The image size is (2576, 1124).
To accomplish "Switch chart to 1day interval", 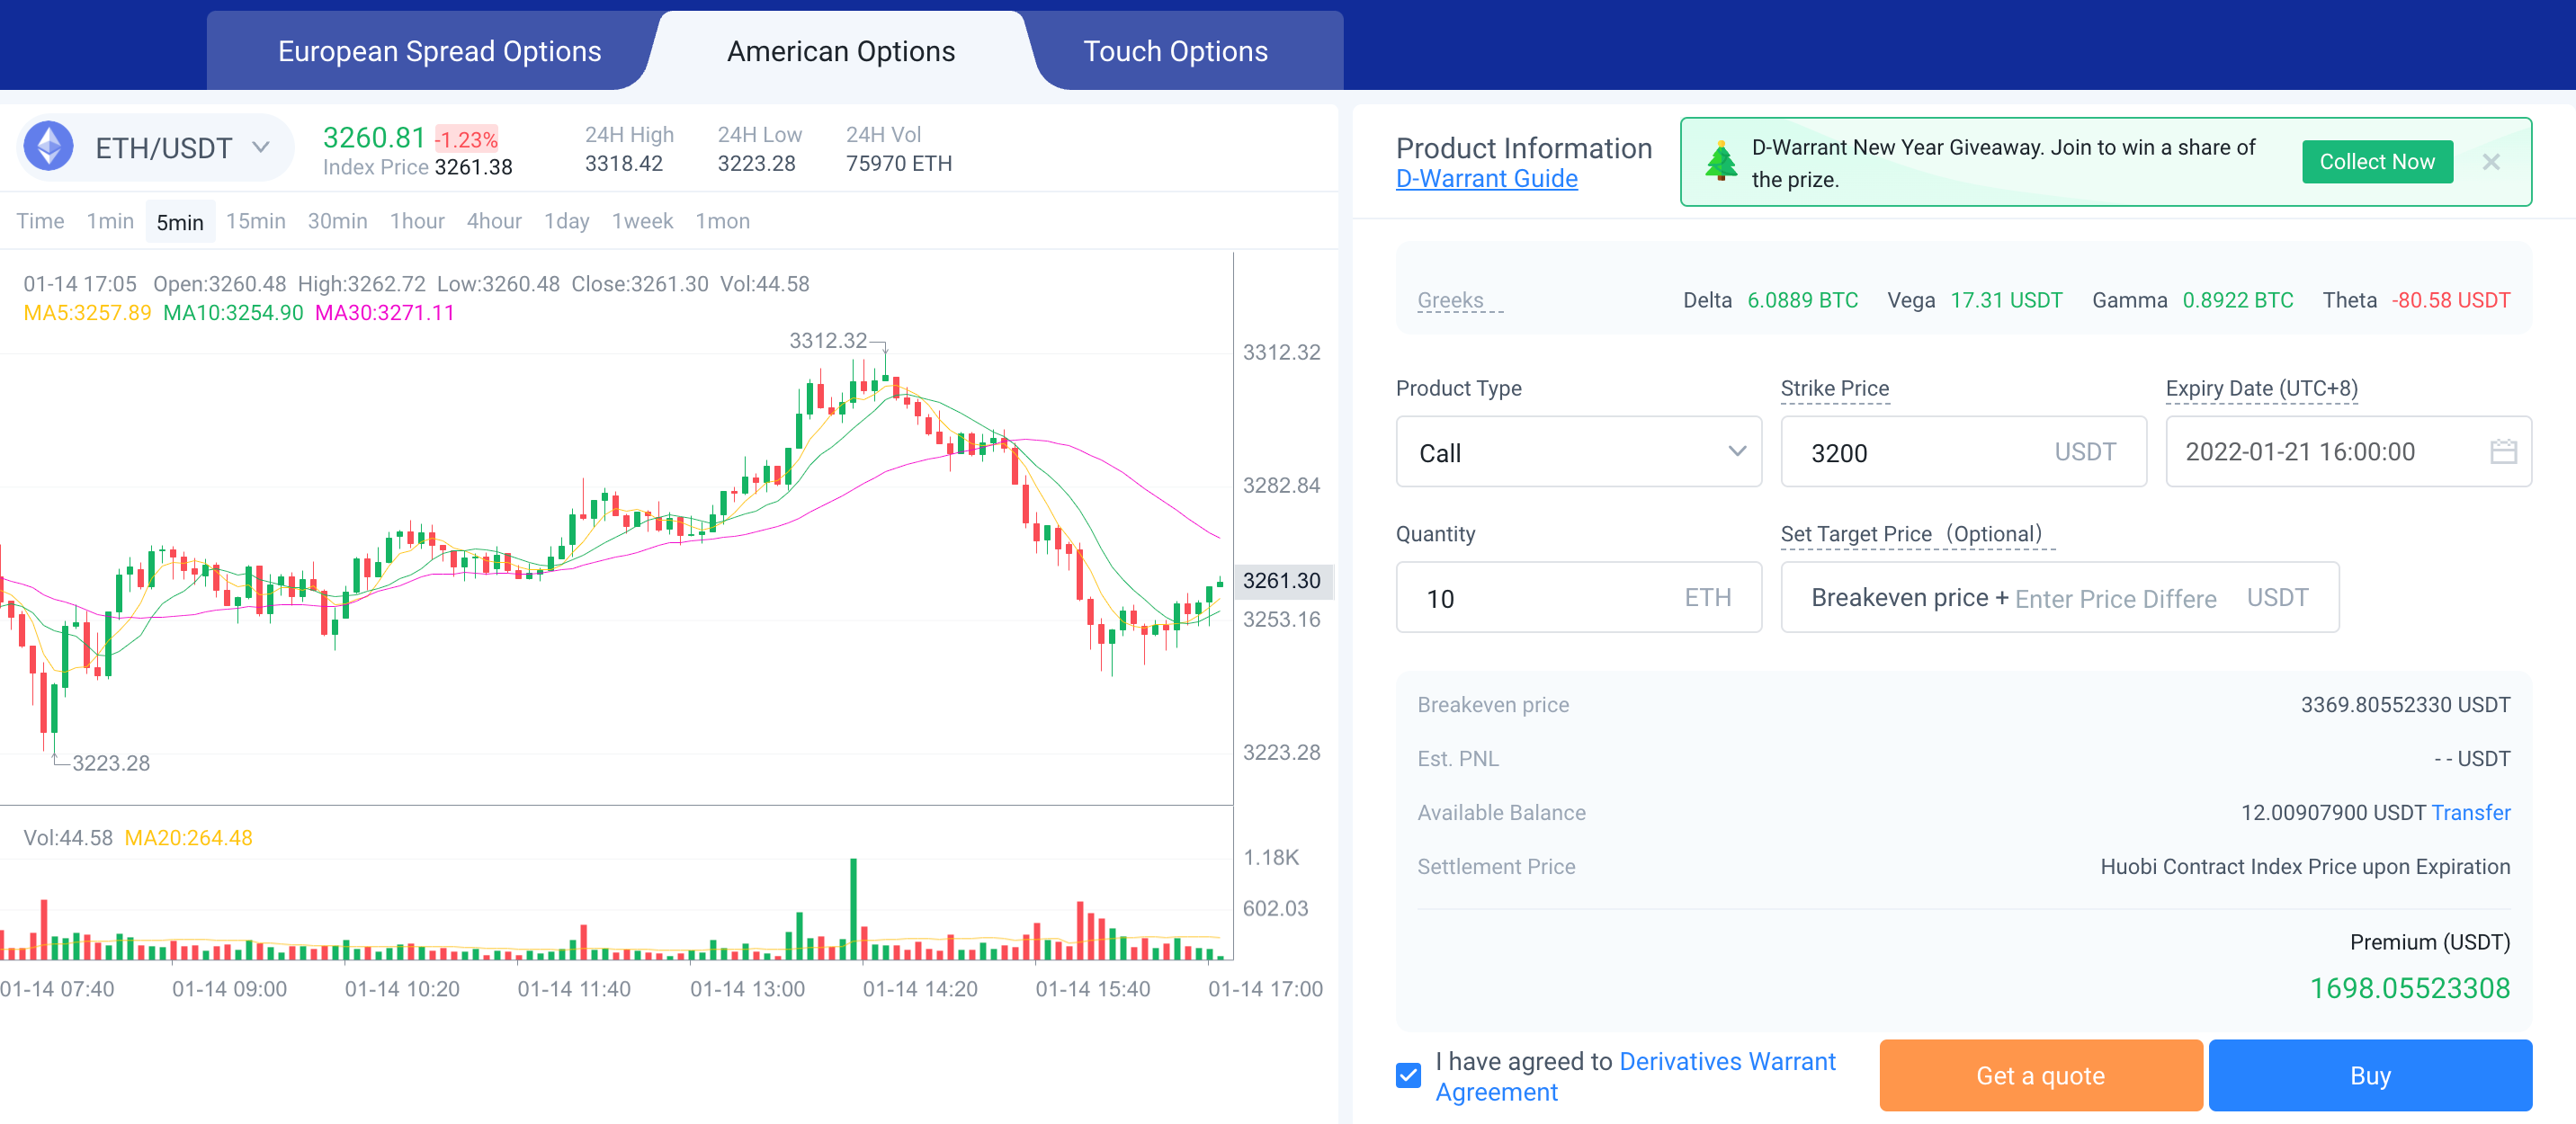I will pos(566,221).
